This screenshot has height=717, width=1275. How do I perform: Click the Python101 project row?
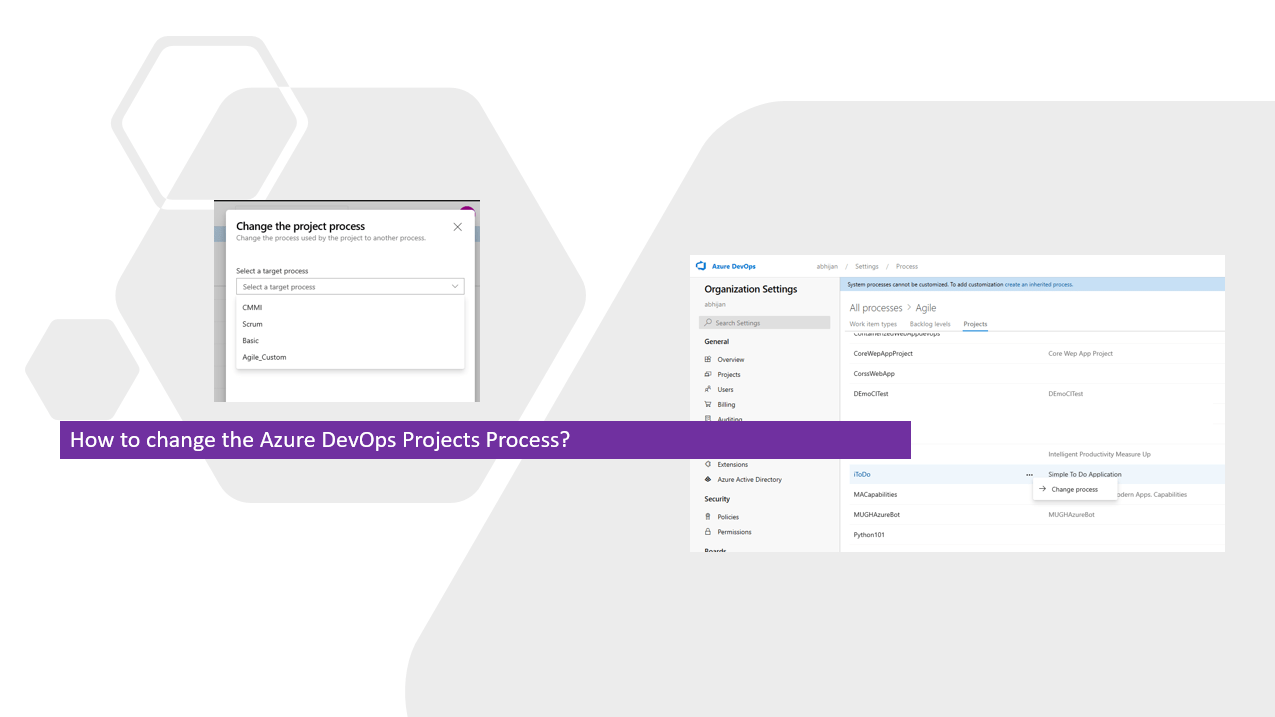point(1037,535)
